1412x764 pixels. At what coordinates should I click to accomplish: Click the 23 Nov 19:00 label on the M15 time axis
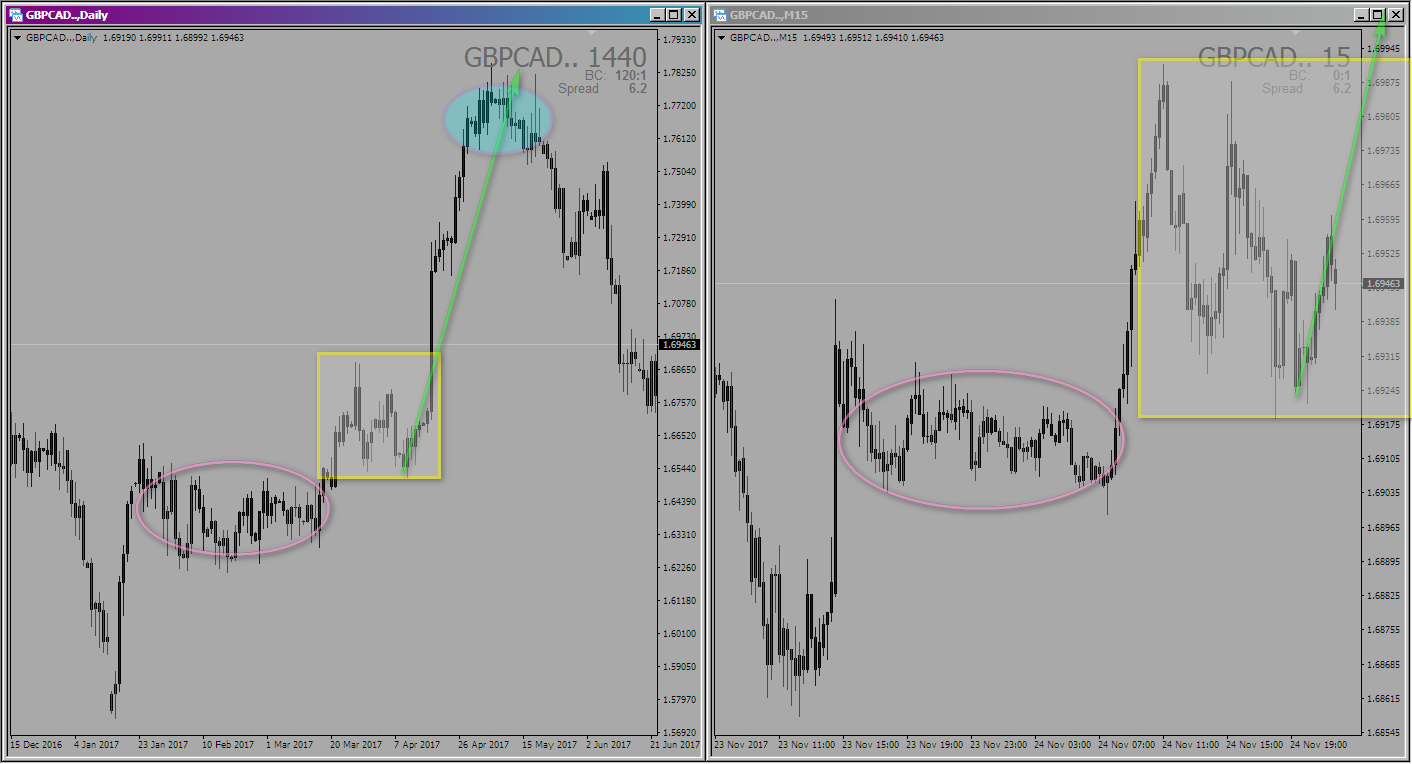tap(933, 745)
